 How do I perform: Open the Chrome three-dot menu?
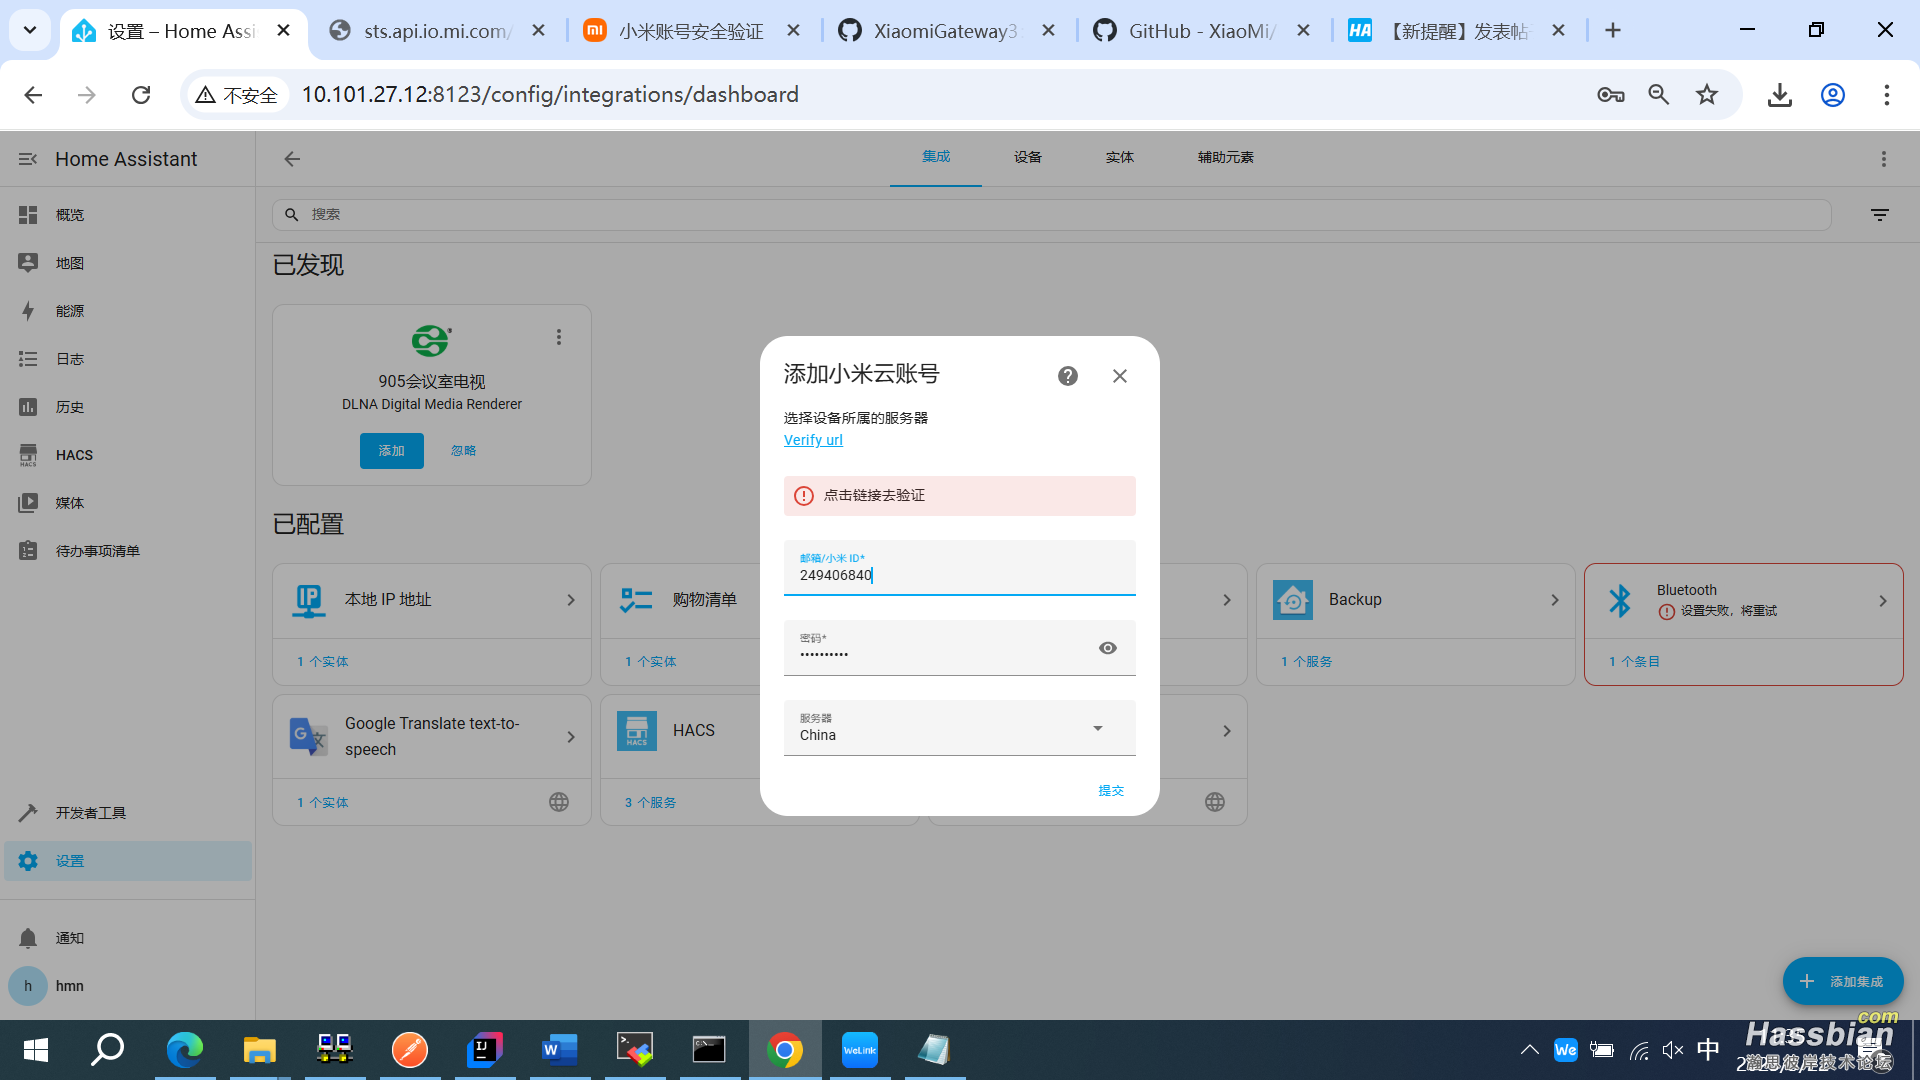coord(1887,95)
